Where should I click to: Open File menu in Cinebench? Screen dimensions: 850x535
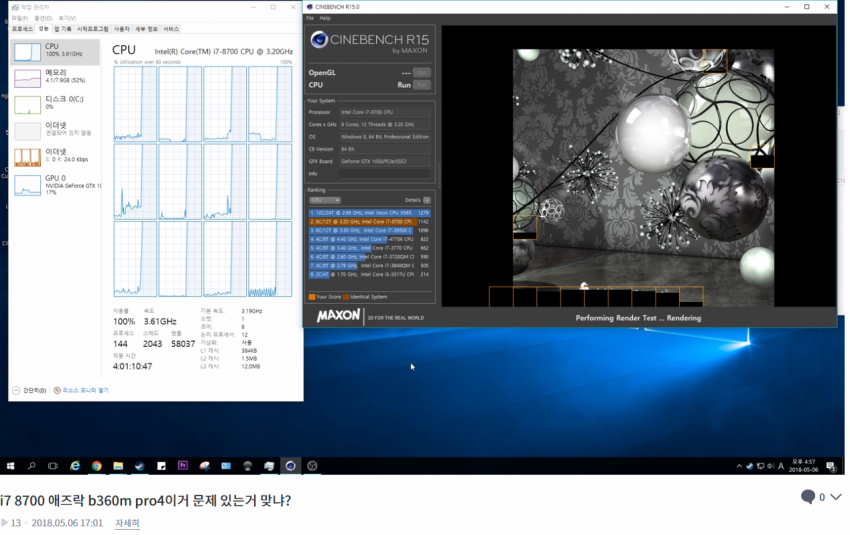[x=310, y=18]
